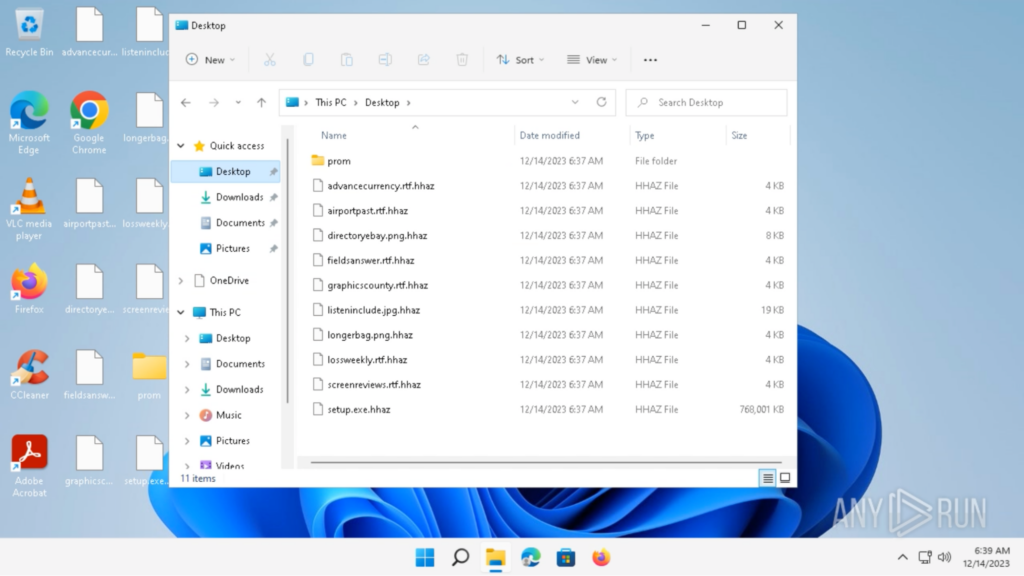1024x576 pixels.
Task: Switch to large thumbnails view layout
Action: (785, 478)
